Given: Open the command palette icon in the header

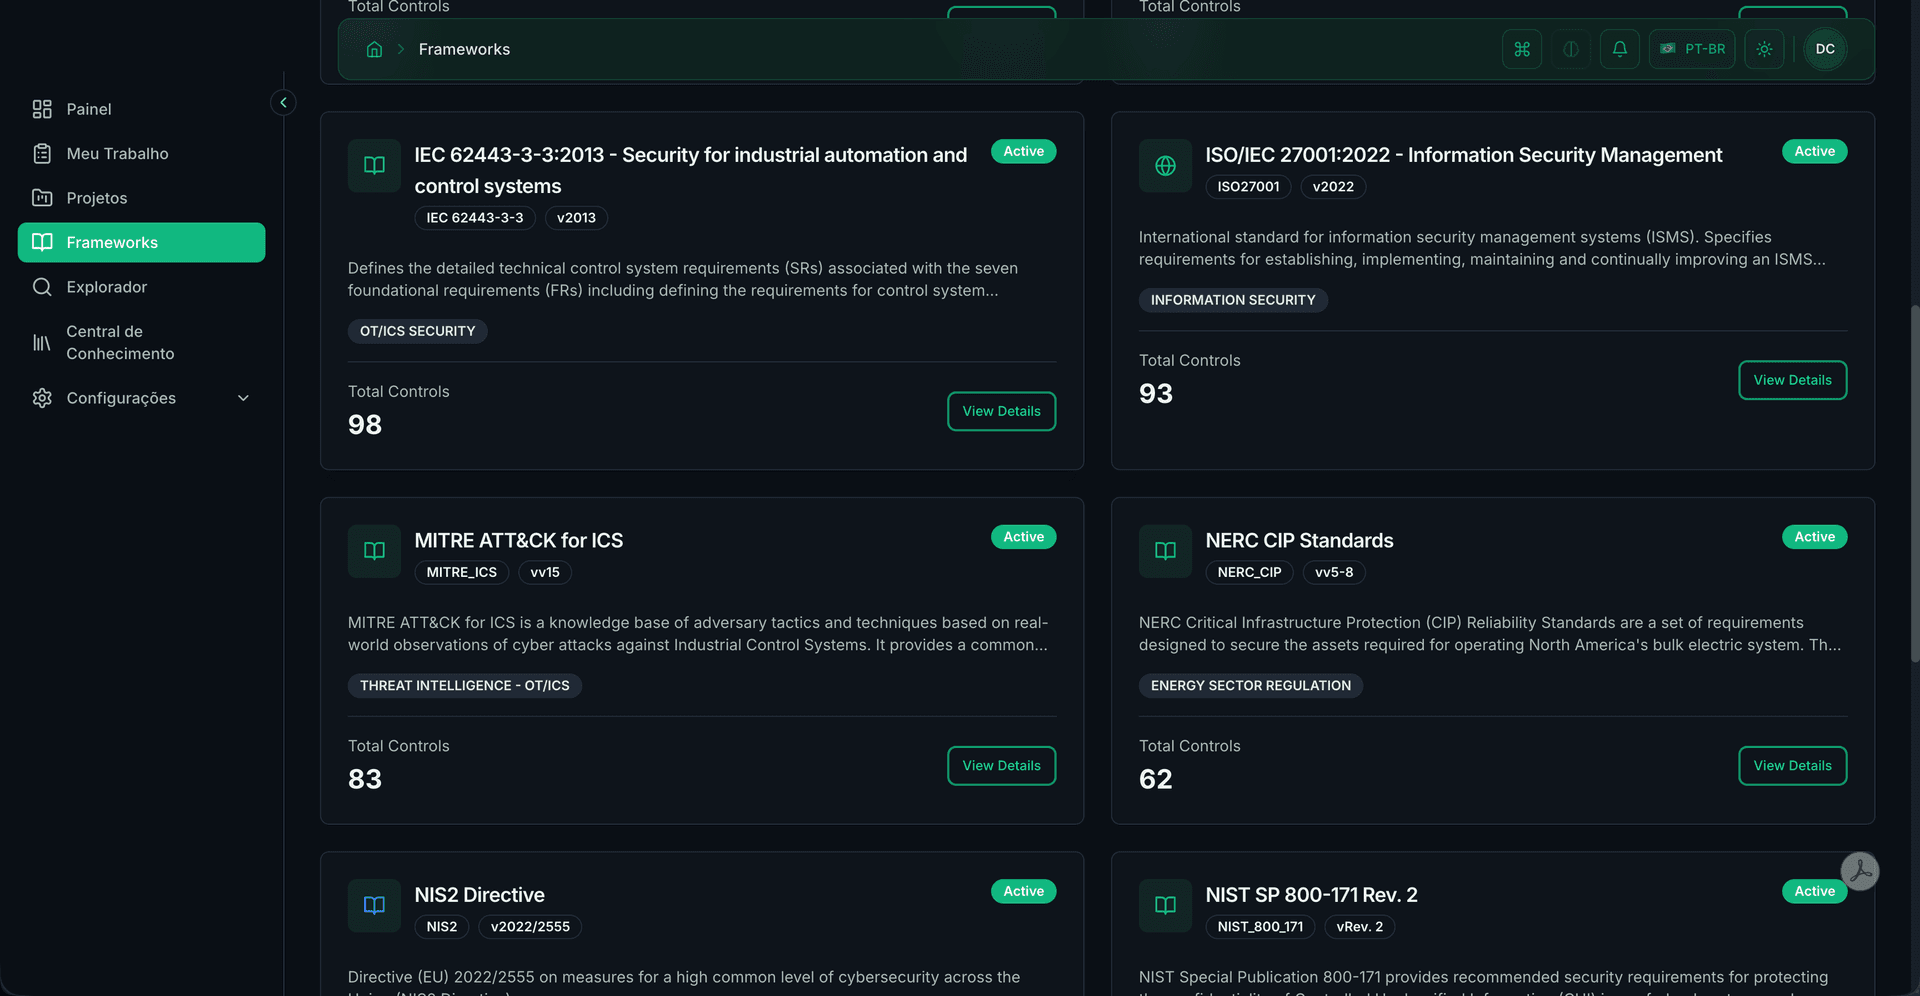Looking at the screenshot, I should coord(1521,48).
